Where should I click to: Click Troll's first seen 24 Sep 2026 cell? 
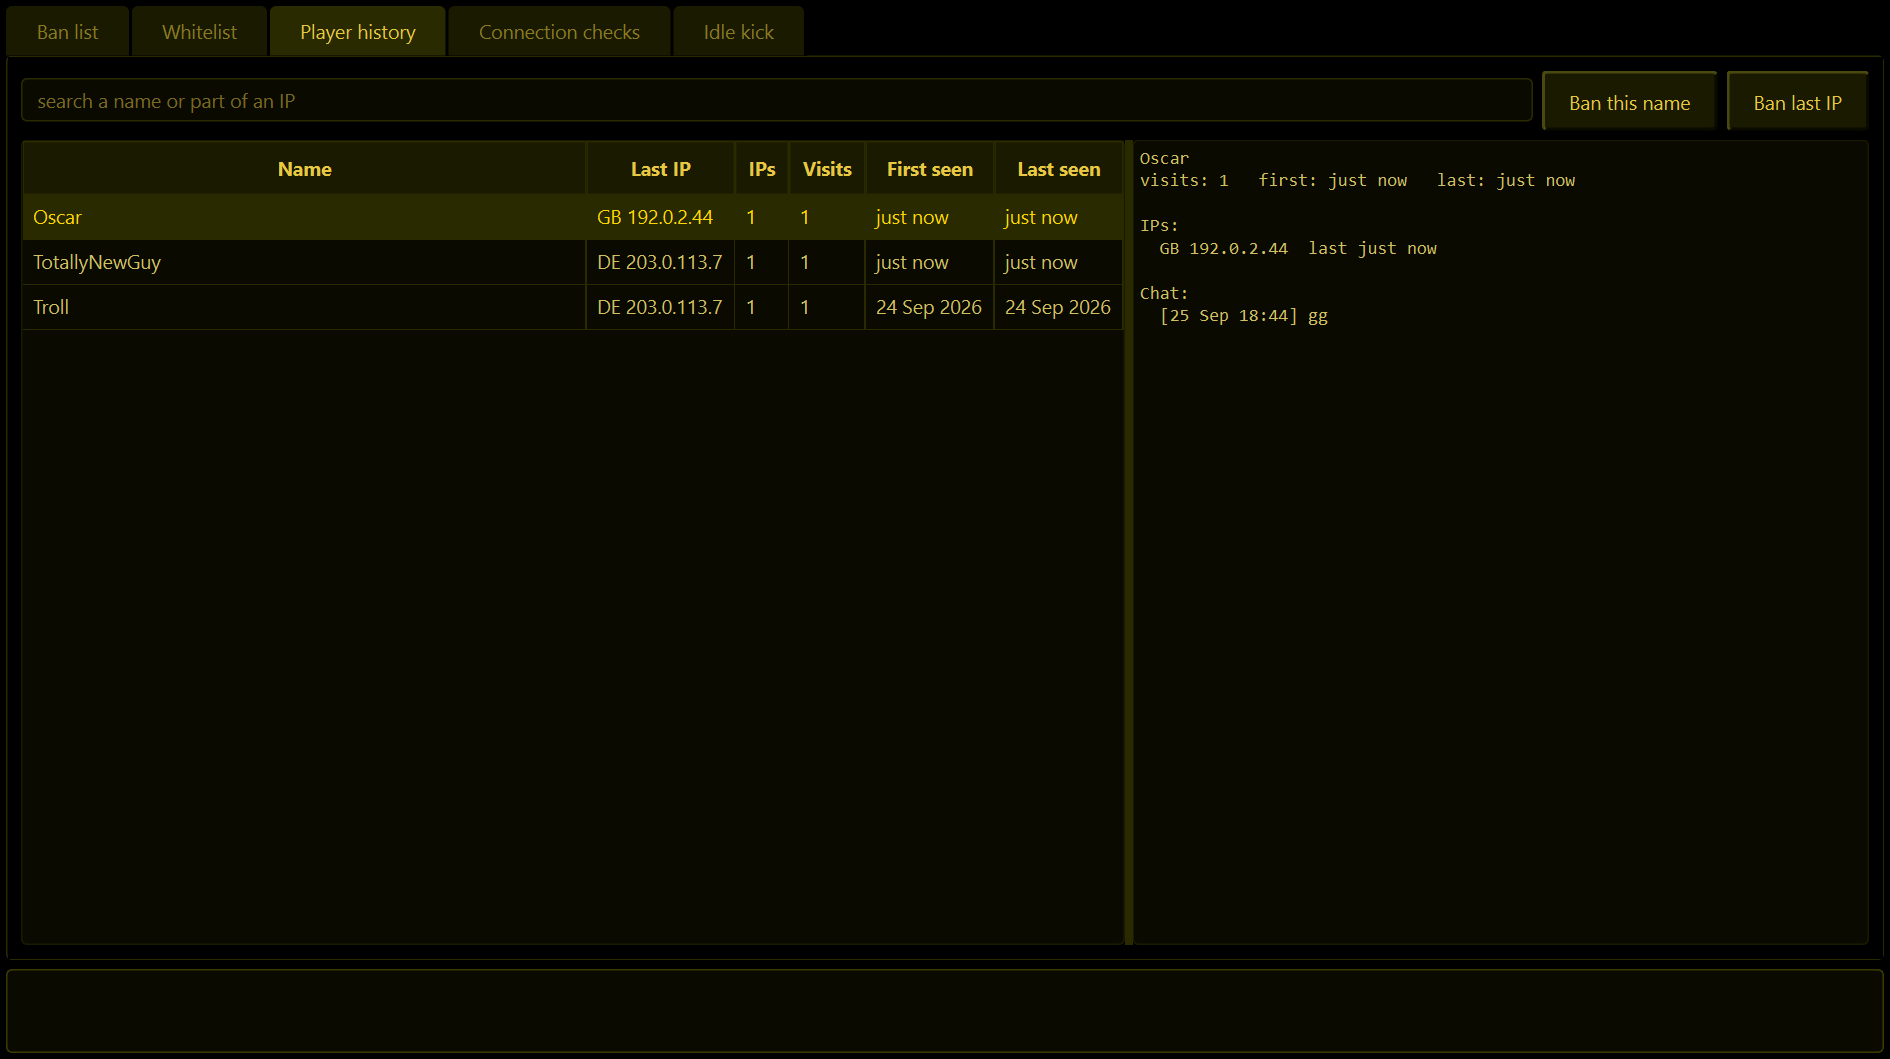[930, 307]
